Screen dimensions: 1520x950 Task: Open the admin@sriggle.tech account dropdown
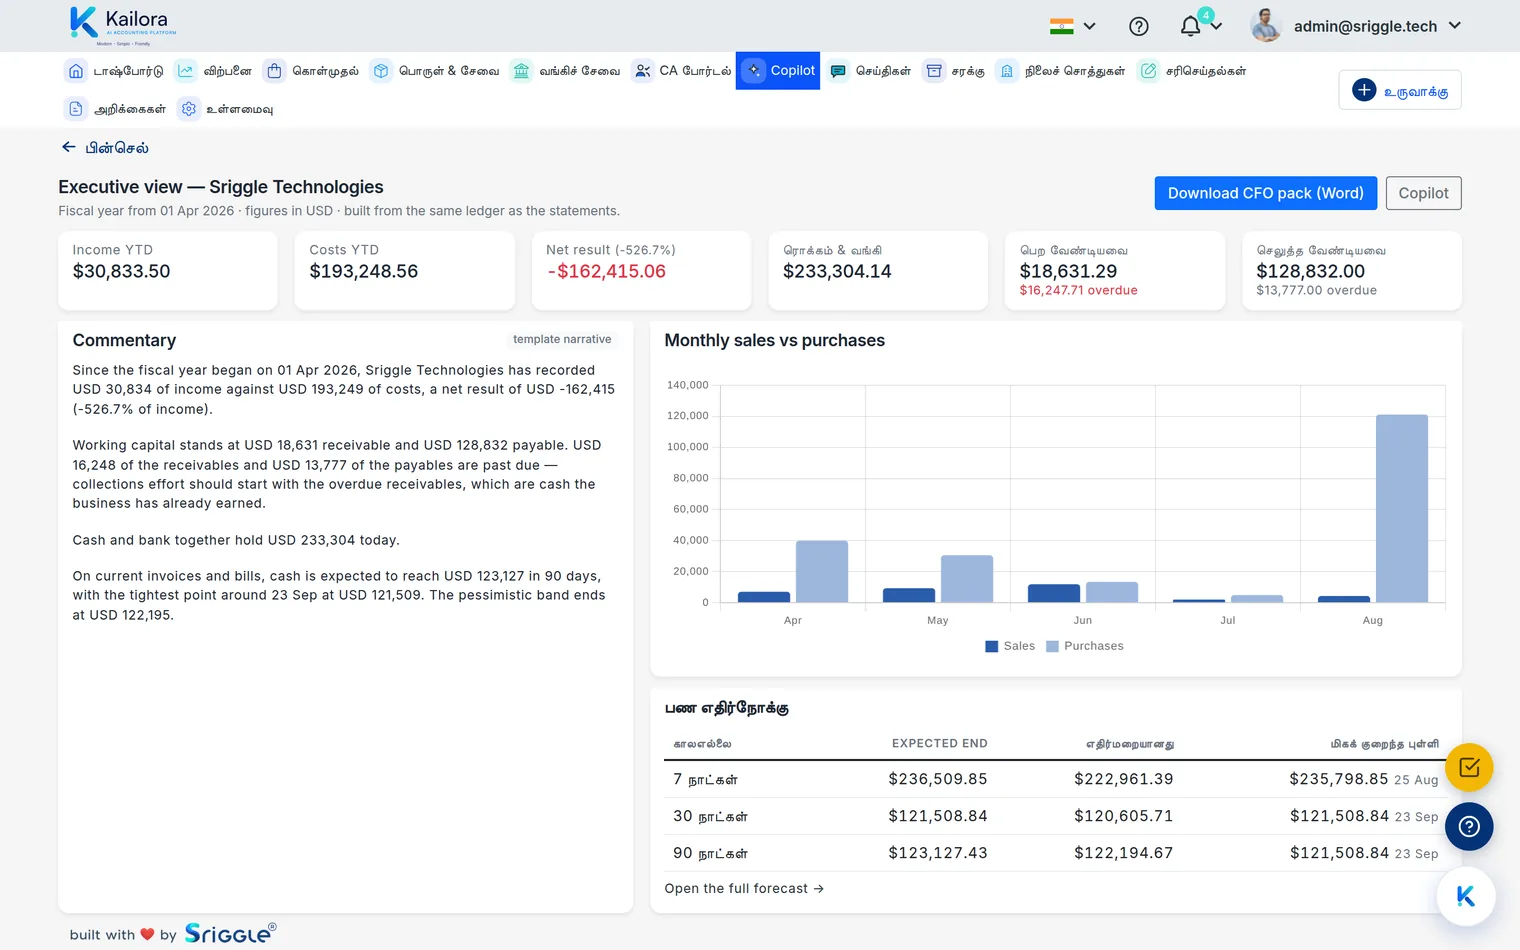(x=1356, y=27)
